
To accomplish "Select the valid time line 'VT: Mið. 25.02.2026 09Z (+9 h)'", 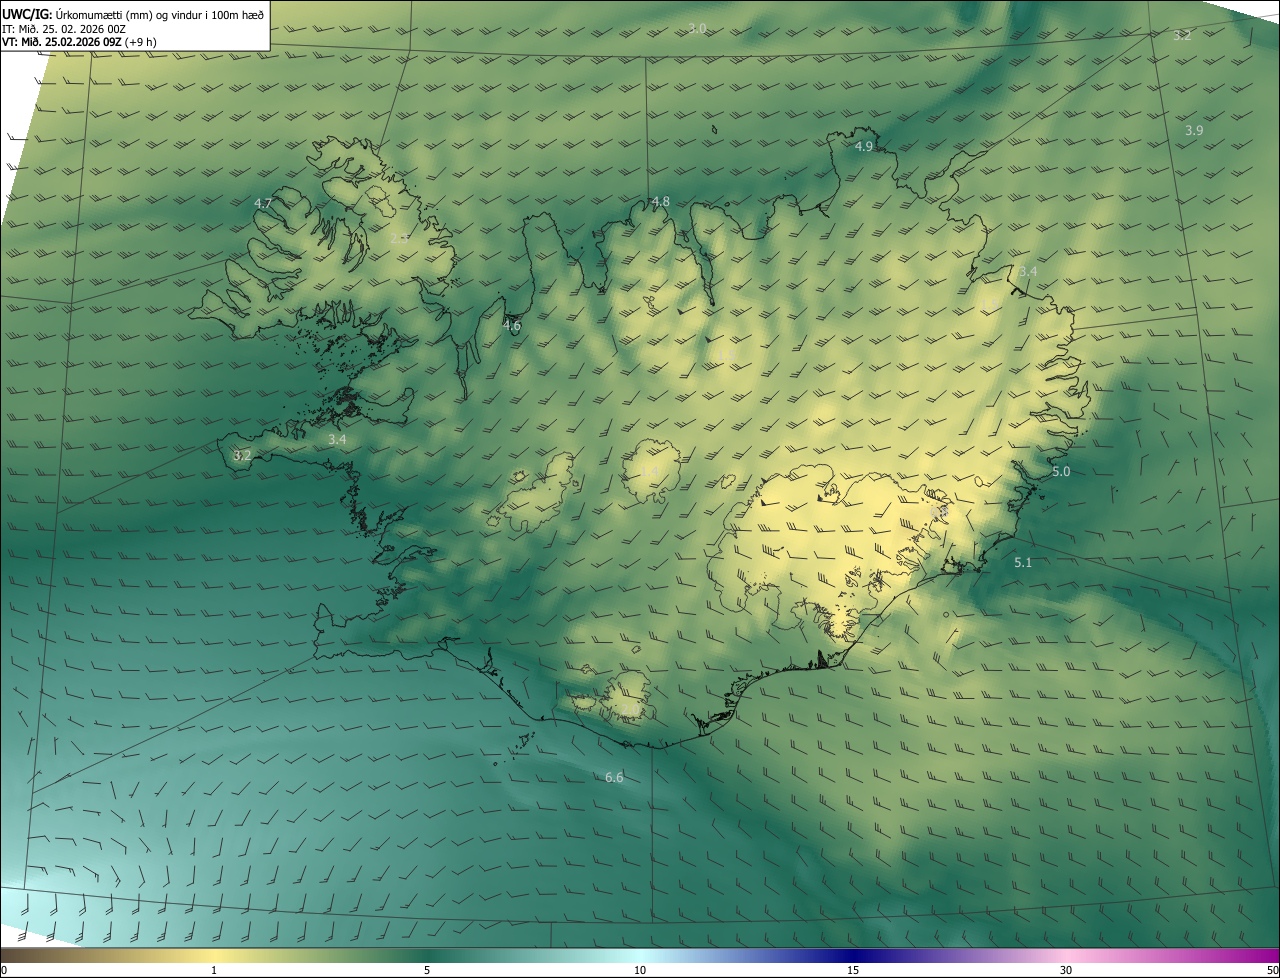I will point(79,42).
